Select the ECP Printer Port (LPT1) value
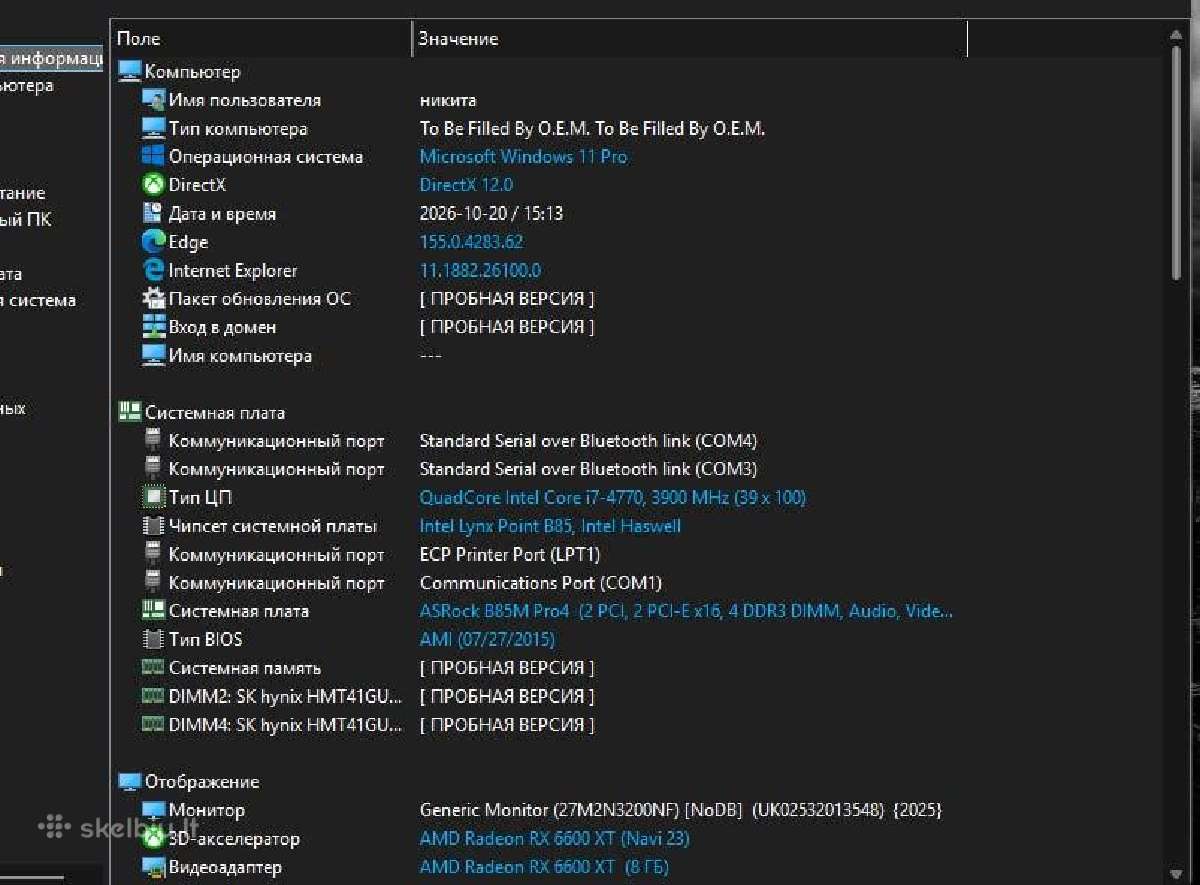Viewport: 1200px width, 885px height. pos(510,554)
